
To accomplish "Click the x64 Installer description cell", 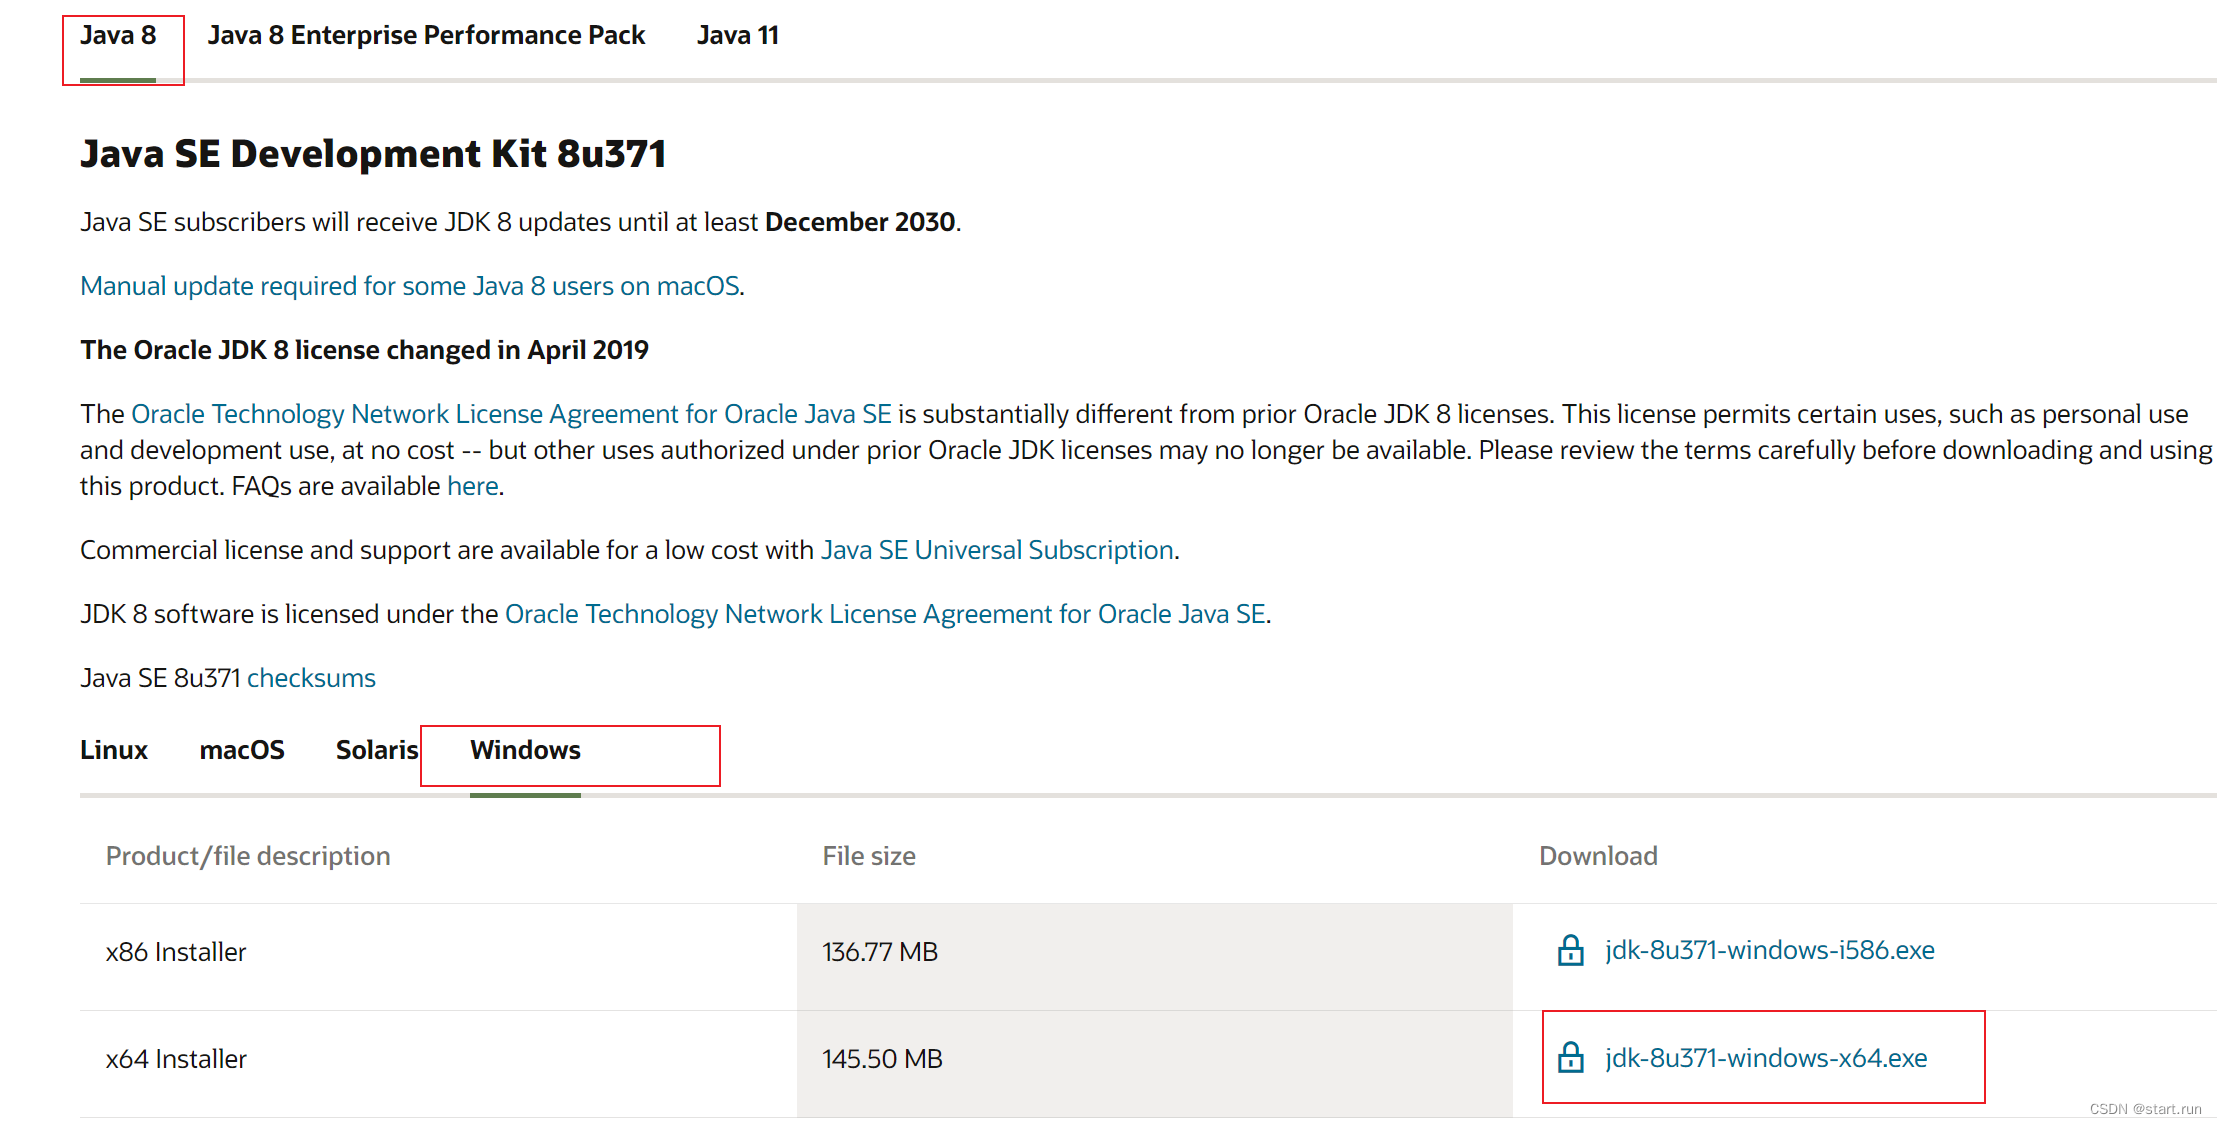I will (x=176, y=1059).
